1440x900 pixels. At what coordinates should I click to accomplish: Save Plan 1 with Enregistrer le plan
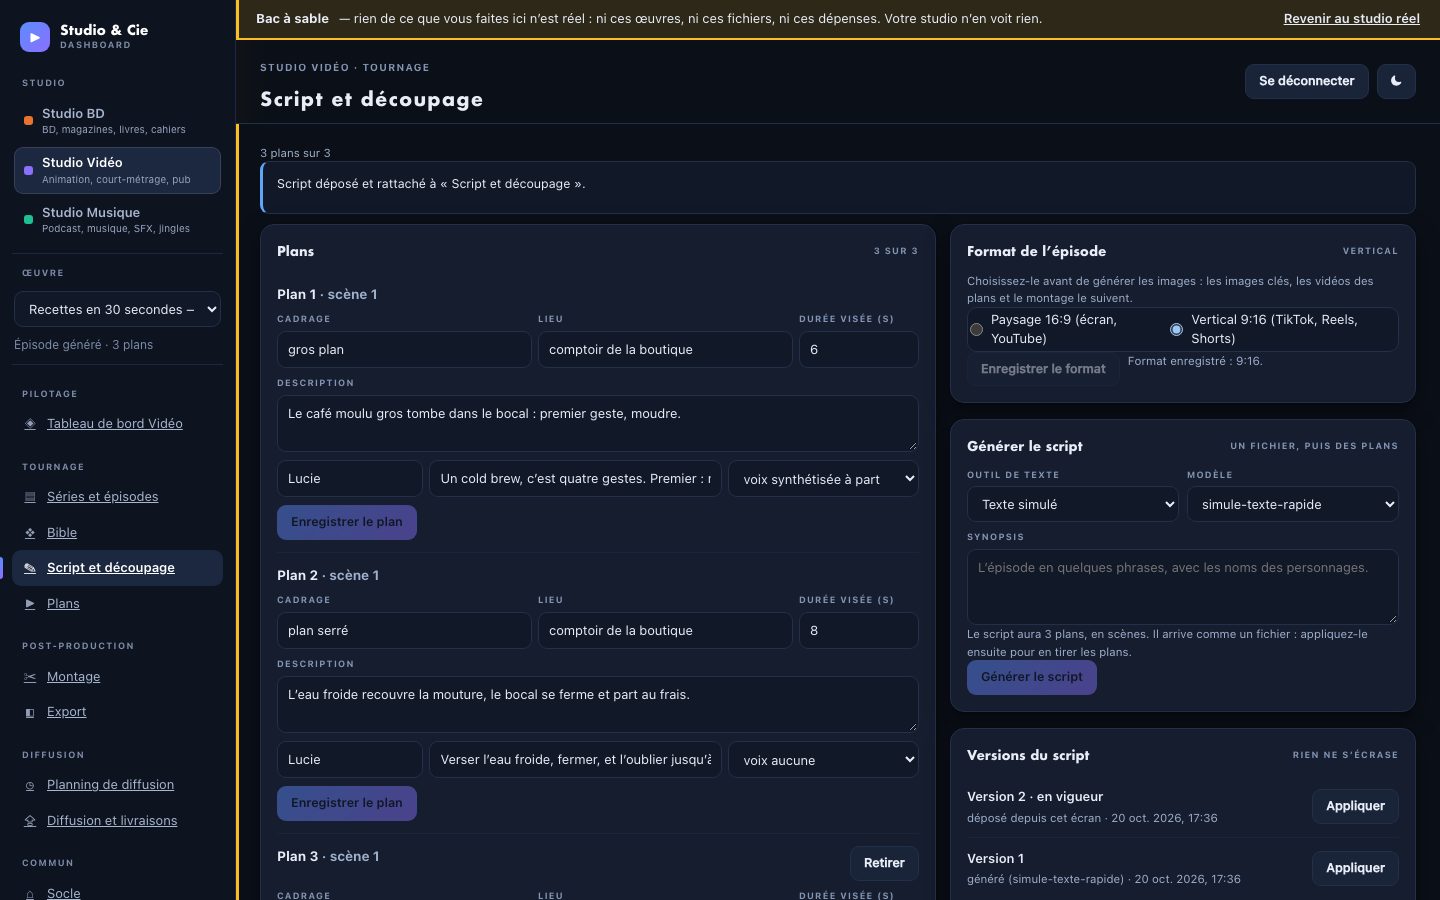(x=347, y=522)
